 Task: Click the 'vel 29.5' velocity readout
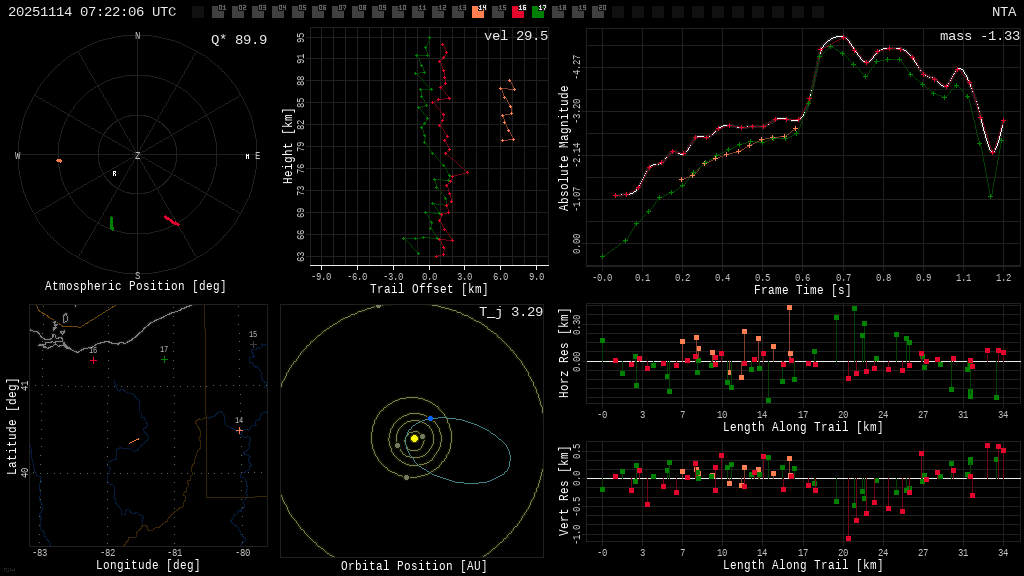(x=515, y=36)
